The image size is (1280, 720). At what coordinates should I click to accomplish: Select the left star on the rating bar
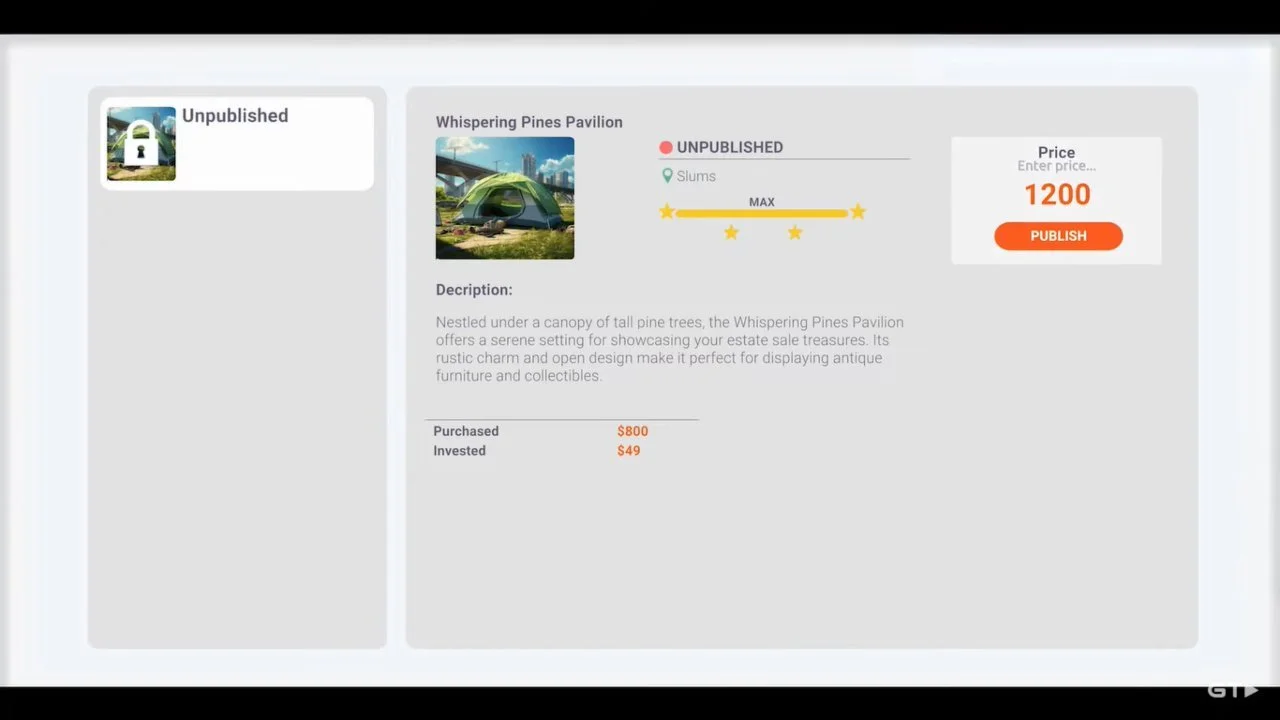667,212
